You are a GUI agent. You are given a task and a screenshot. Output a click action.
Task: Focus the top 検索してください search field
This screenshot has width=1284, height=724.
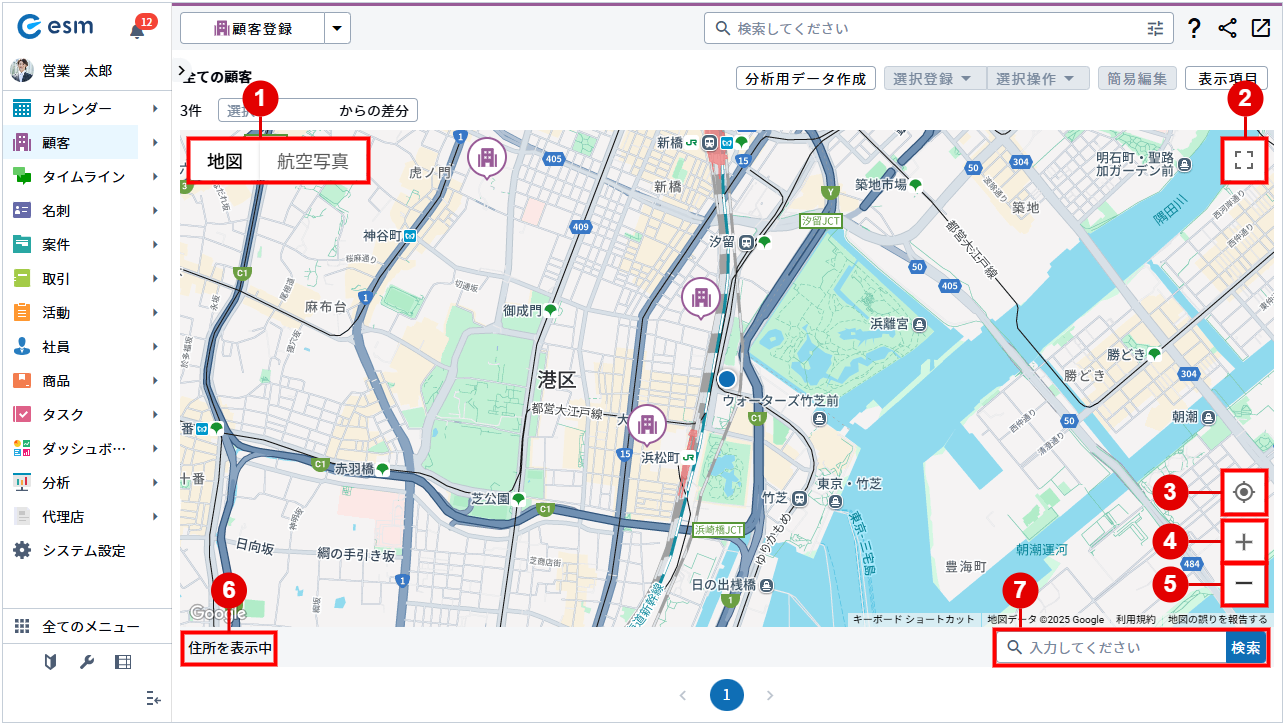[x=940, y=28]
